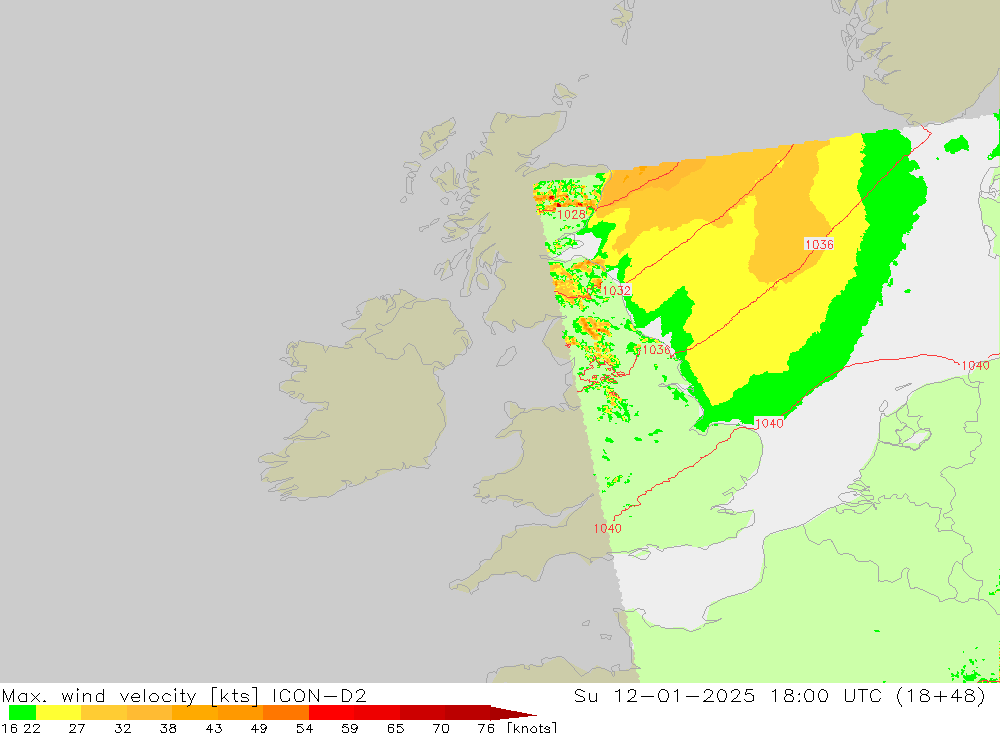Screen dimensions: 1000x733
Task: Click the "65" value under the legend
Action: point(395,727)
